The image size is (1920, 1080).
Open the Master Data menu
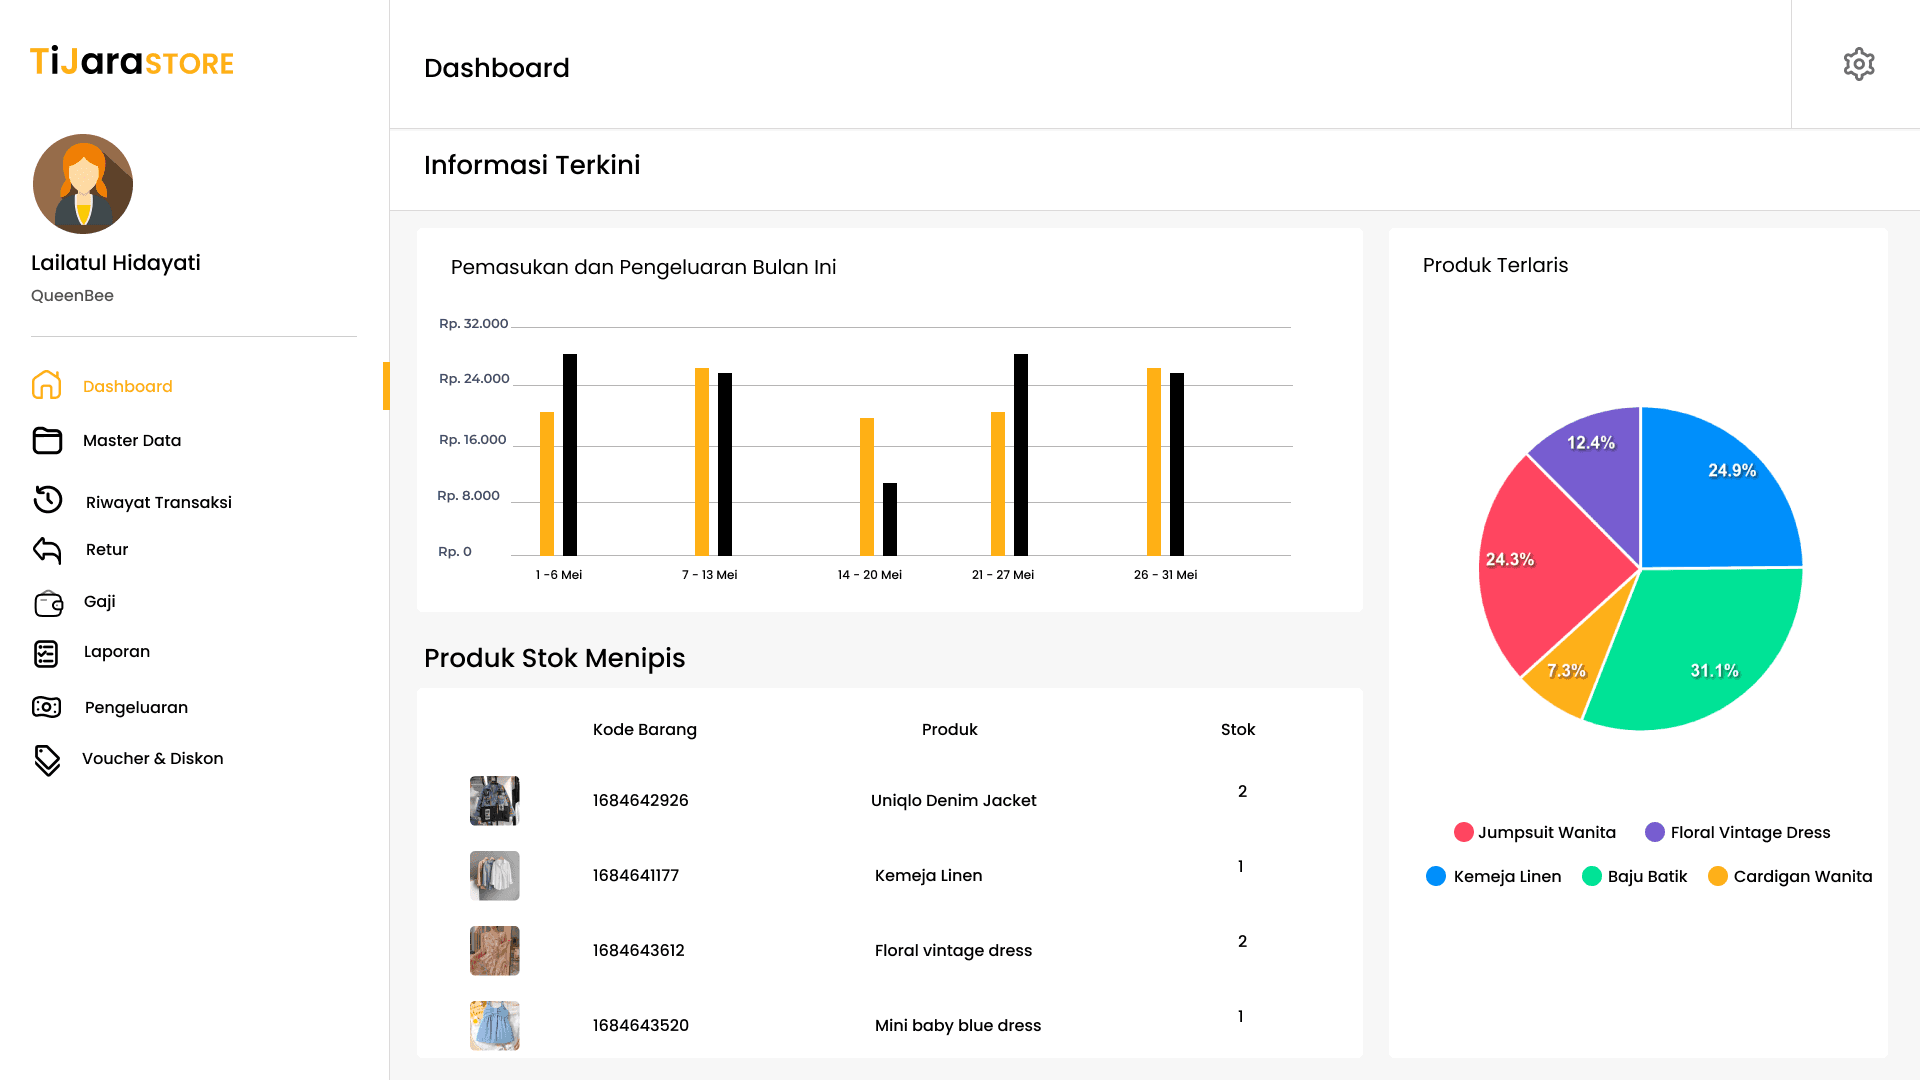(x=132, y=441)
